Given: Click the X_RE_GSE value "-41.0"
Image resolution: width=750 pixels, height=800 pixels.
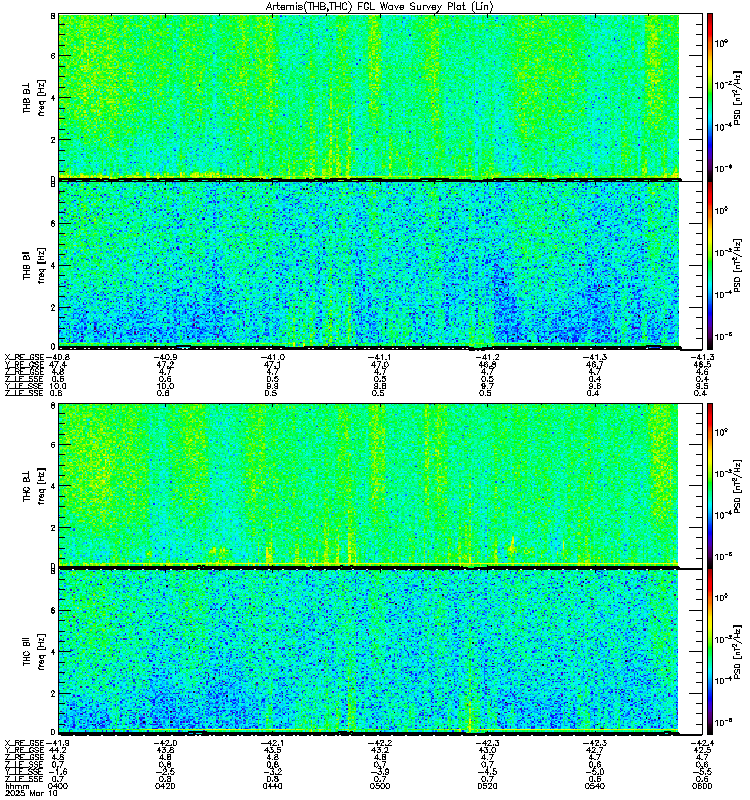Looking at the screenshot, I should 272,357.
